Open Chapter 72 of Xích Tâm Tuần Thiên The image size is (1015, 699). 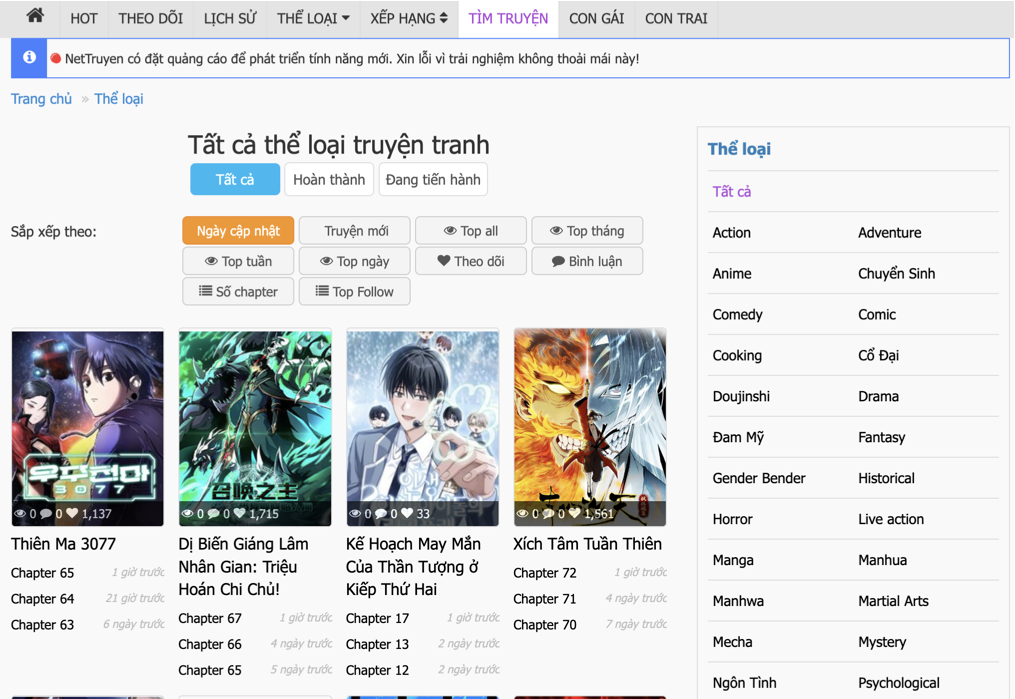[545, 573]
